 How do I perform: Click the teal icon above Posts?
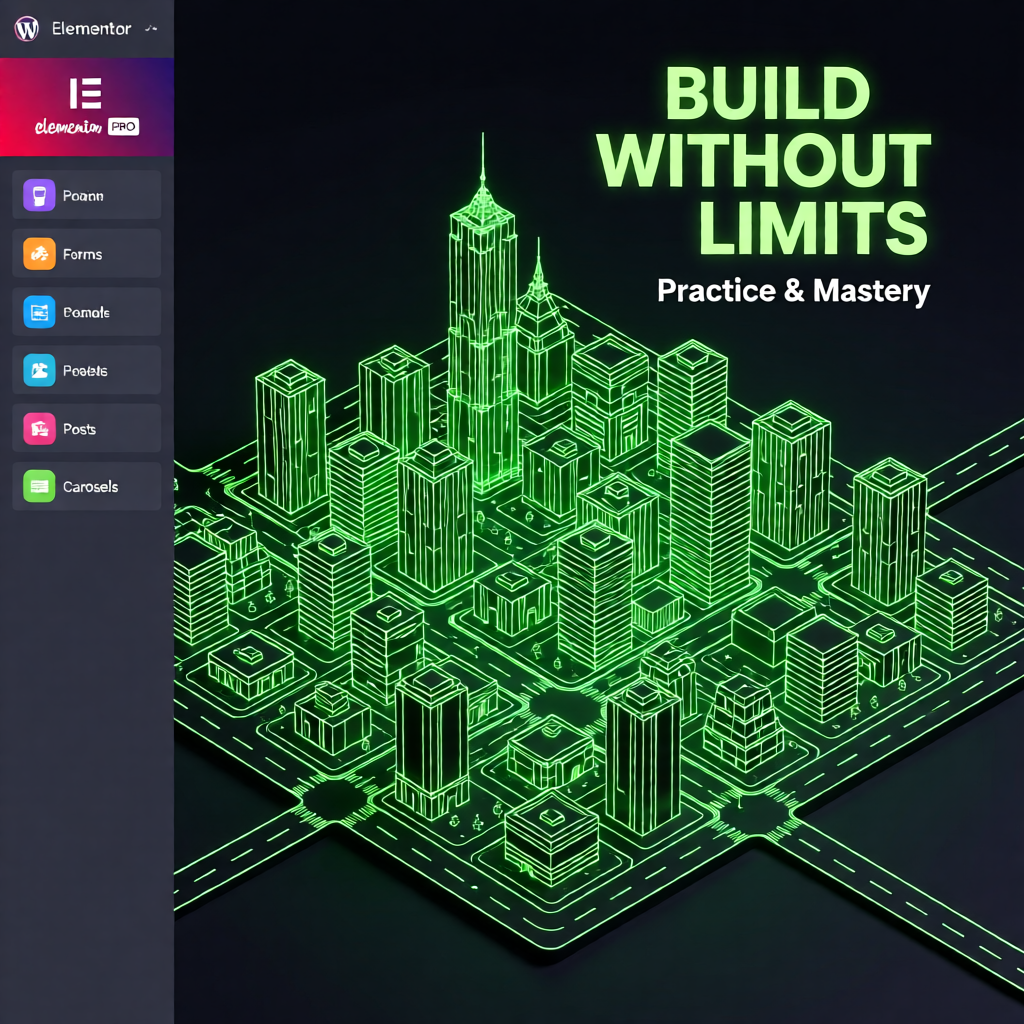click(x=39, y=371)
